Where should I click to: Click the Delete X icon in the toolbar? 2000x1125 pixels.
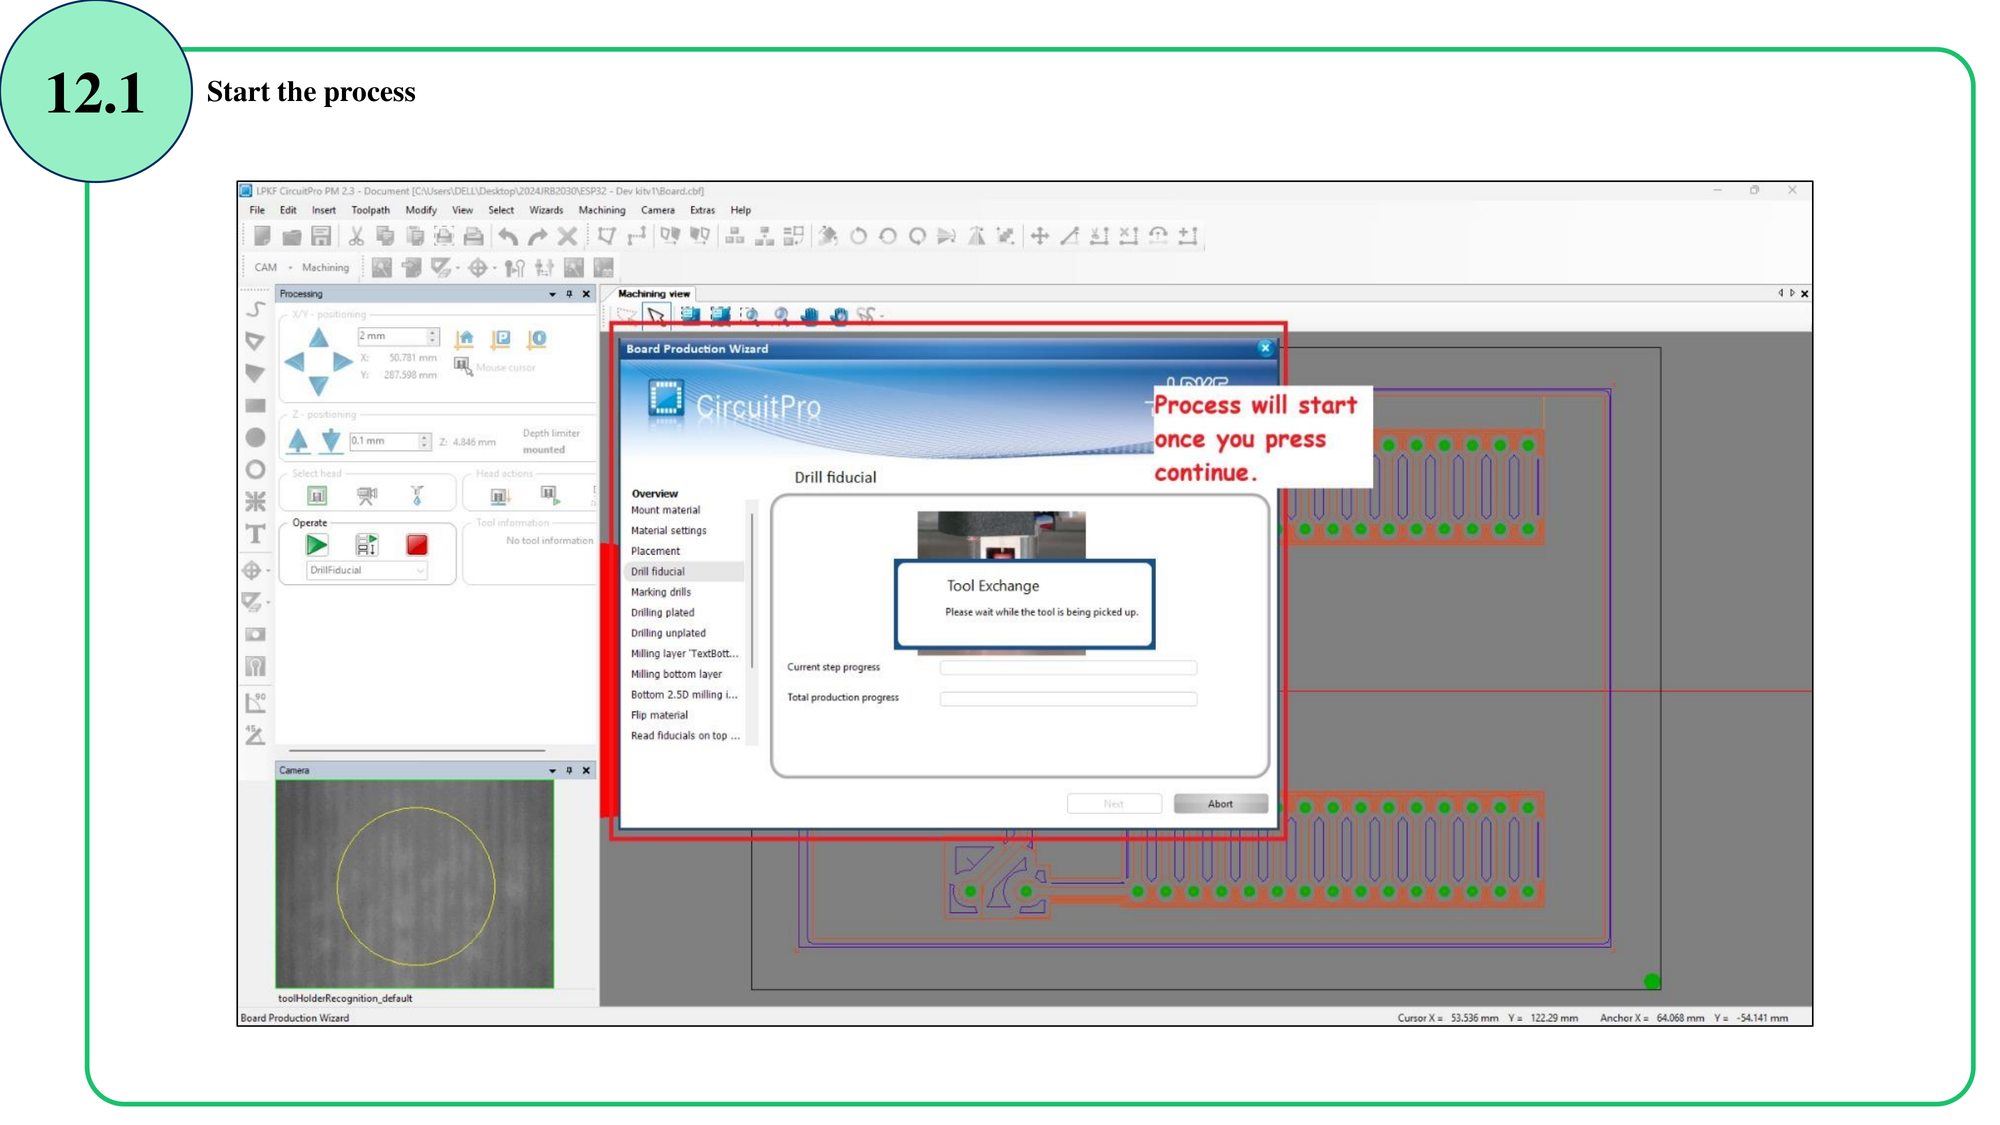coord(567,236)
